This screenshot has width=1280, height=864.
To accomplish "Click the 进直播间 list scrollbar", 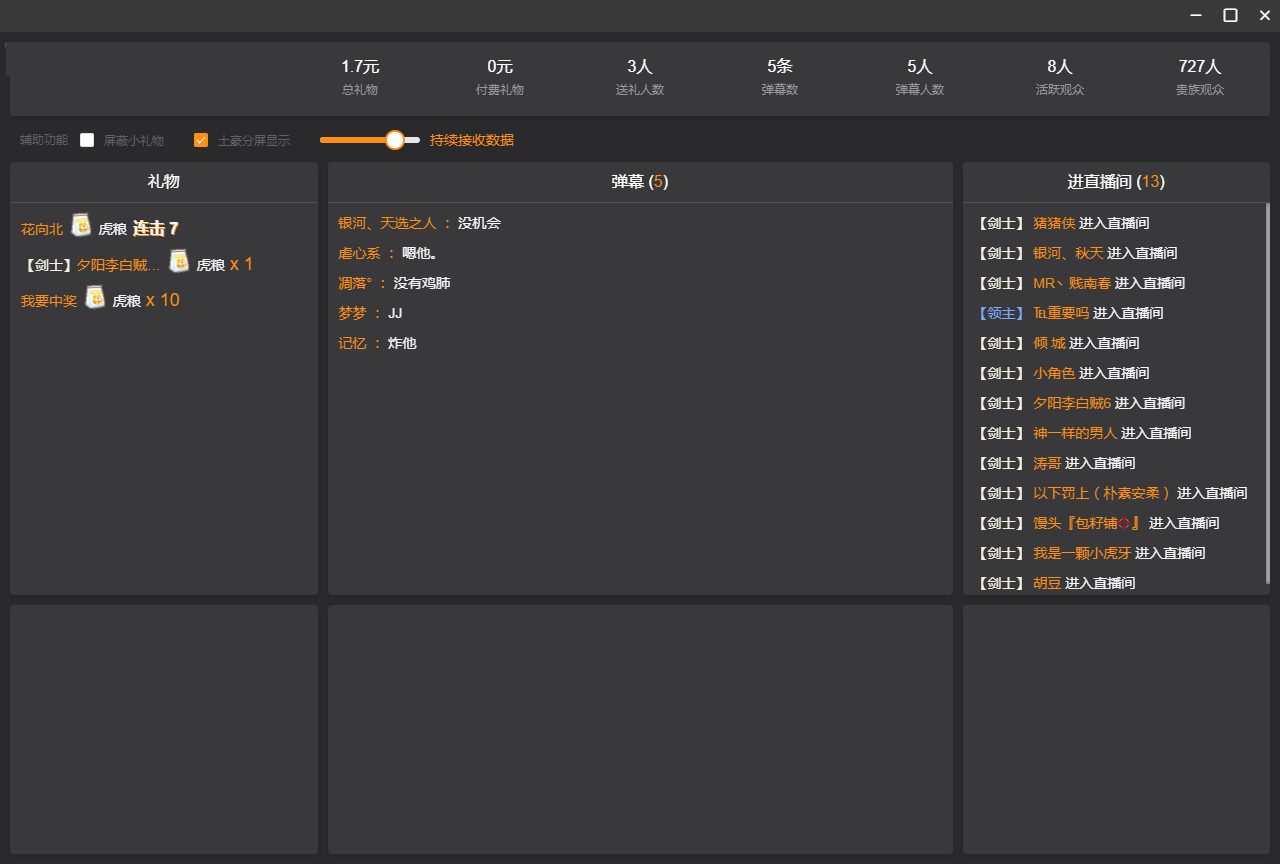I will [x=1267, y=392].
